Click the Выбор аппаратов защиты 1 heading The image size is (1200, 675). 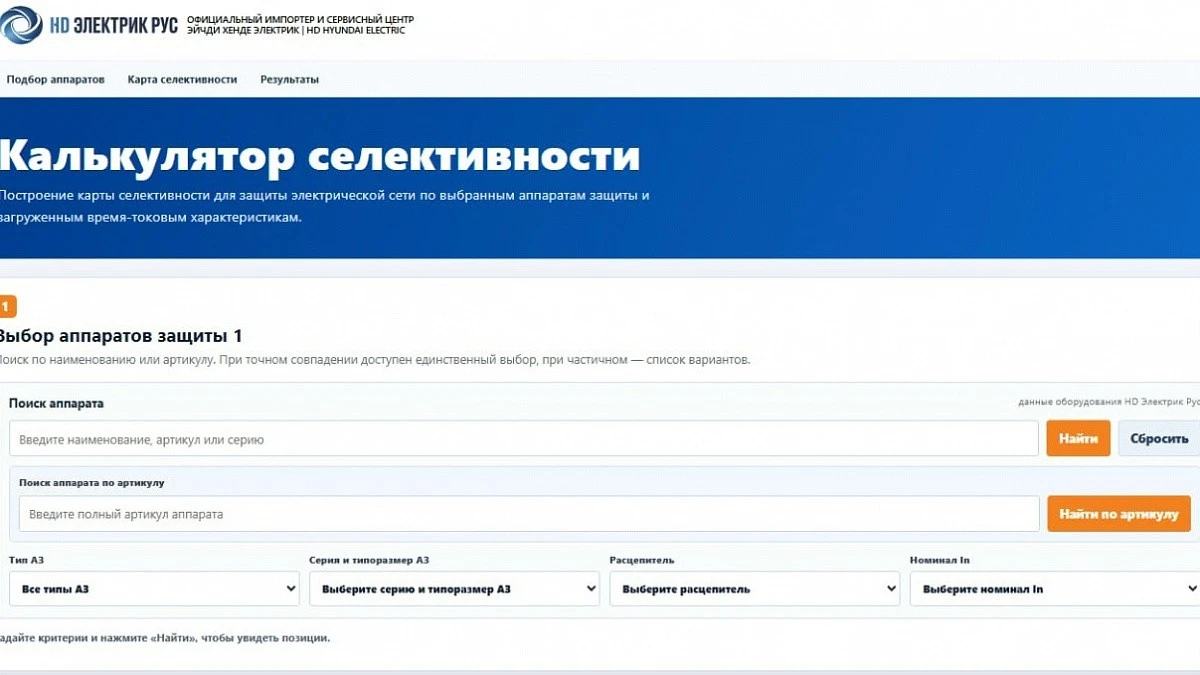coord(120,336)
